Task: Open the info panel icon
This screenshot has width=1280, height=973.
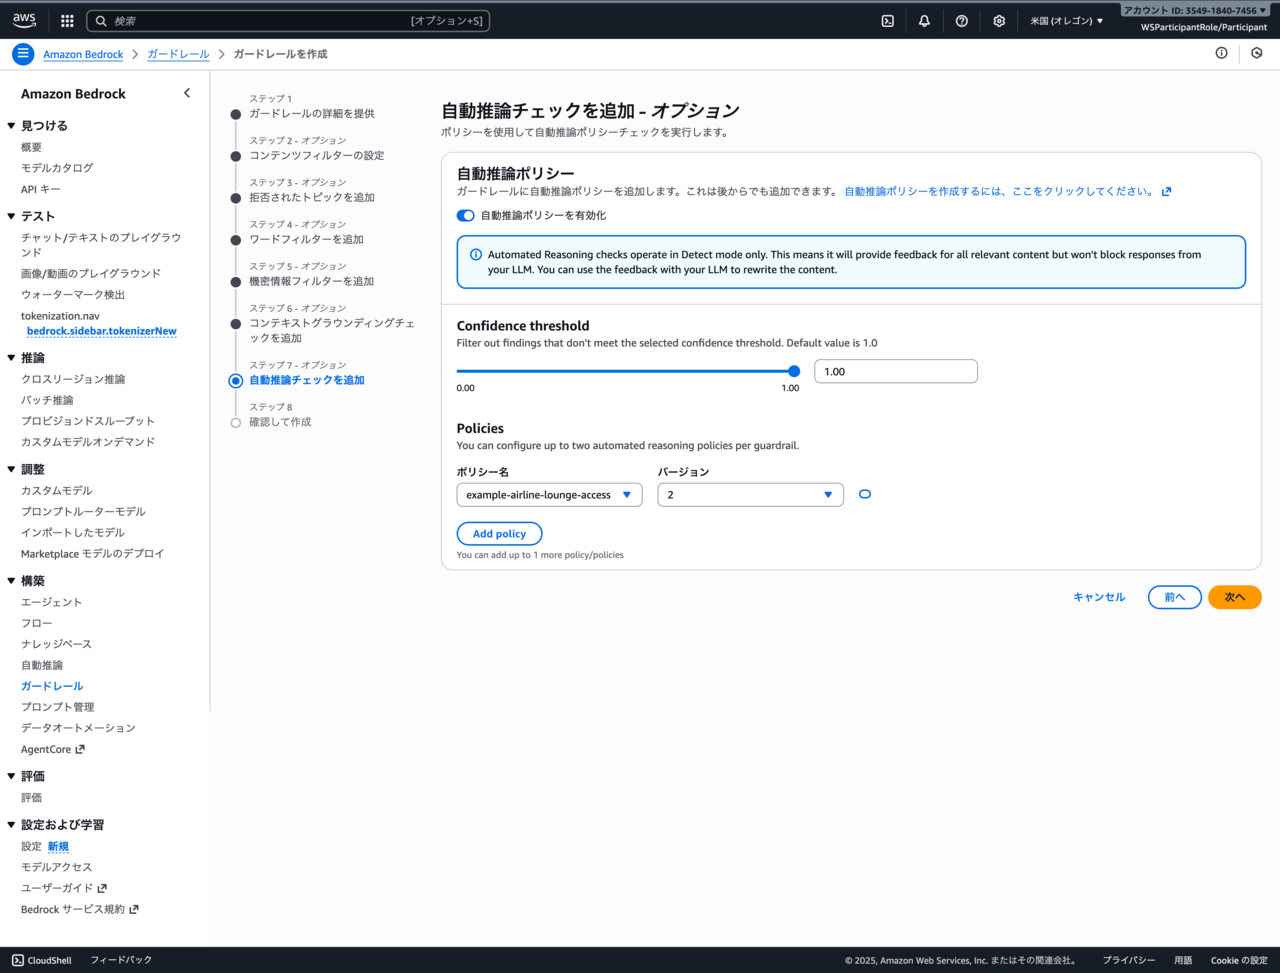Action: (1221, 54)
